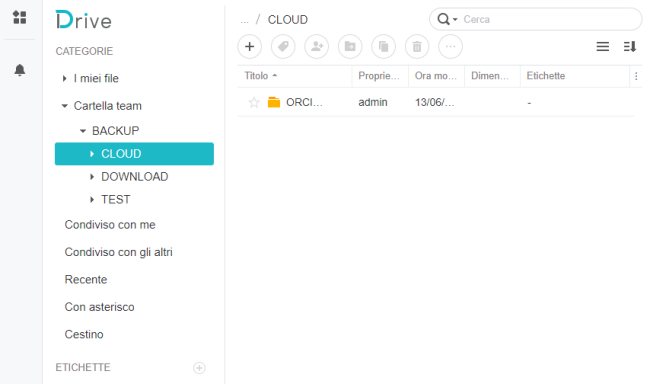This screenshot has height=384, width=650.
Task: Open the Cestino trash category
Action: point(84,334)
